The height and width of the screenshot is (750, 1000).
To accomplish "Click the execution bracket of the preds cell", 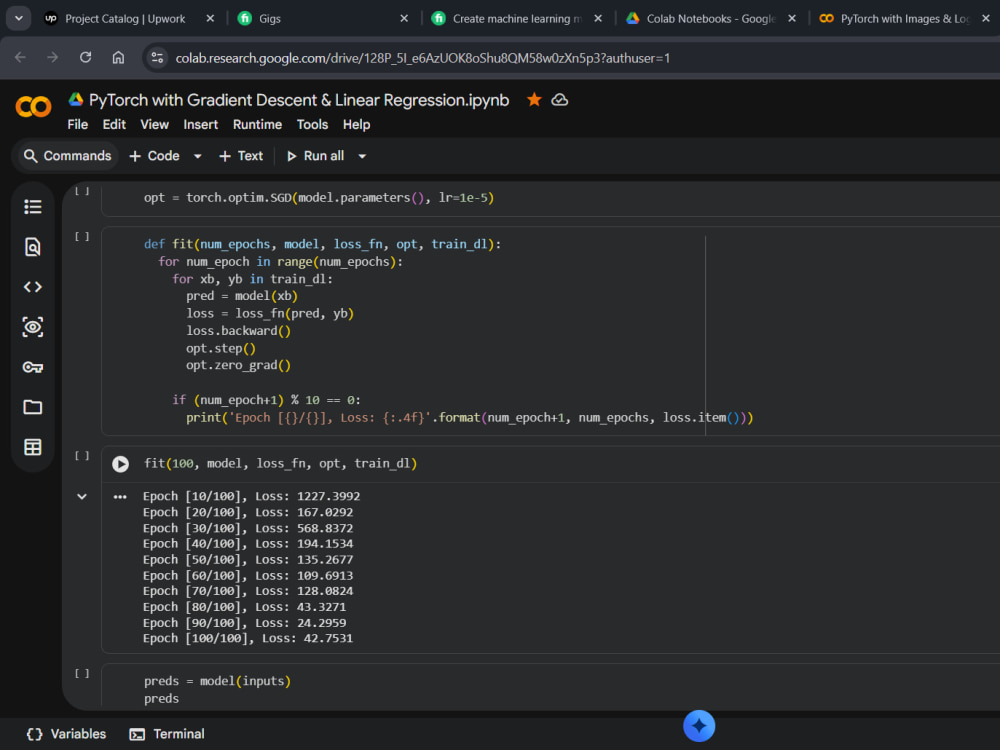I will click(x=82, y=673).
